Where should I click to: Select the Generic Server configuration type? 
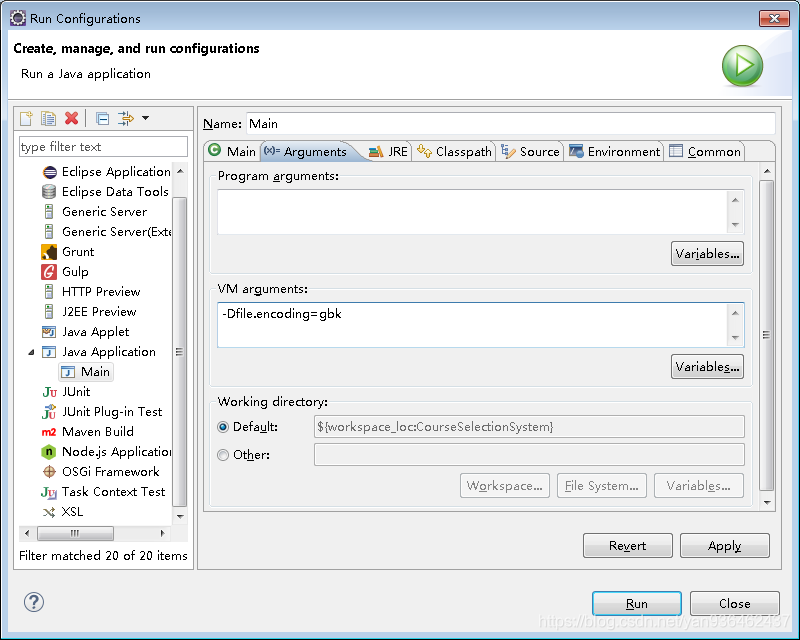104,212
